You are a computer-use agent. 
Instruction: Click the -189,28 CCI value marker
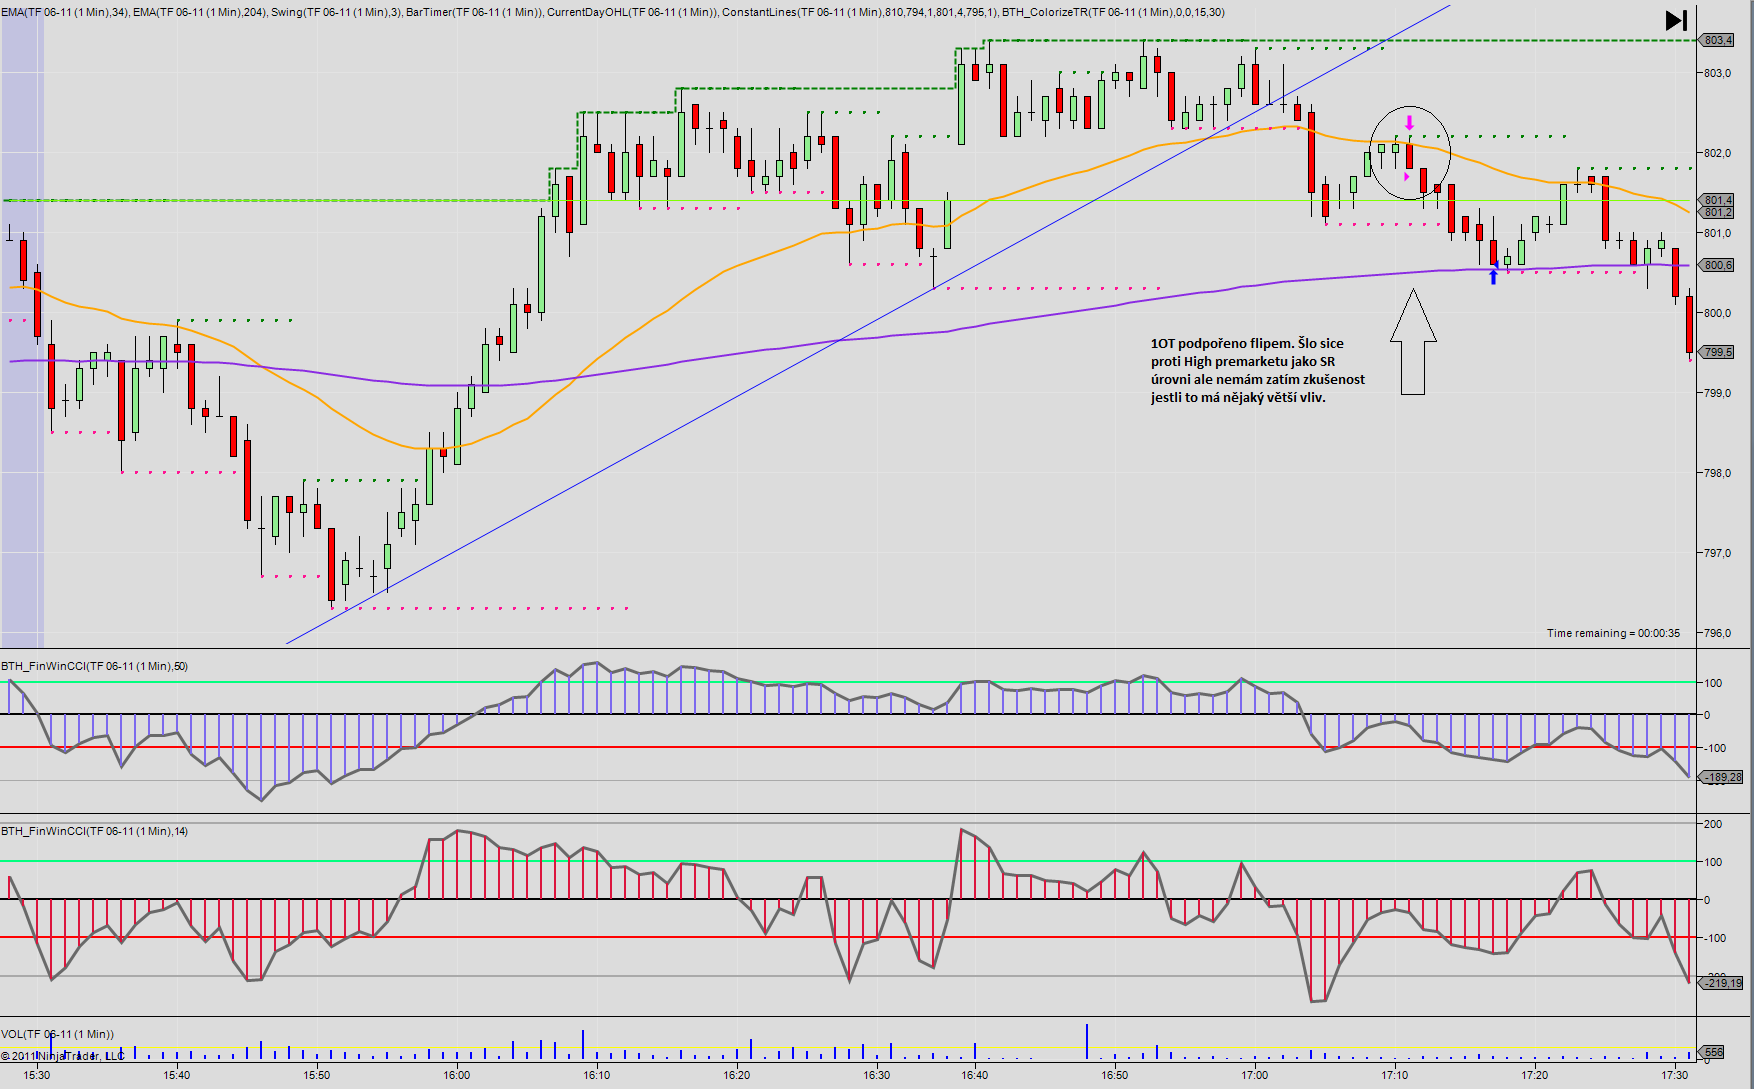click(x=1722, y=777)
